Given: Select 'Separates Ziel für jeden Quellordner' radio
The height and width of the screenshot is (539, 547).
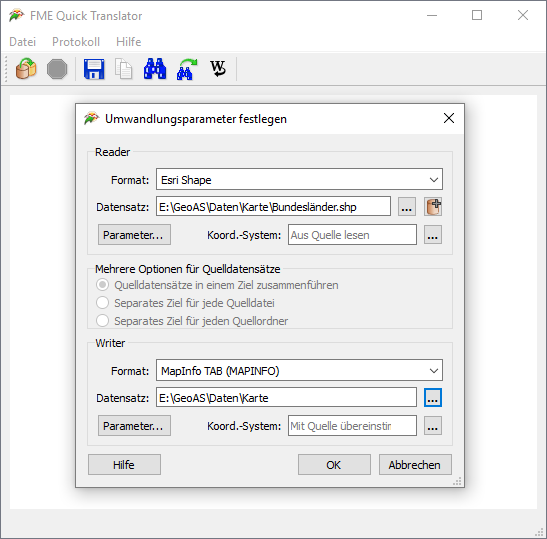Looking at the screenshot, I should (103, 320).
